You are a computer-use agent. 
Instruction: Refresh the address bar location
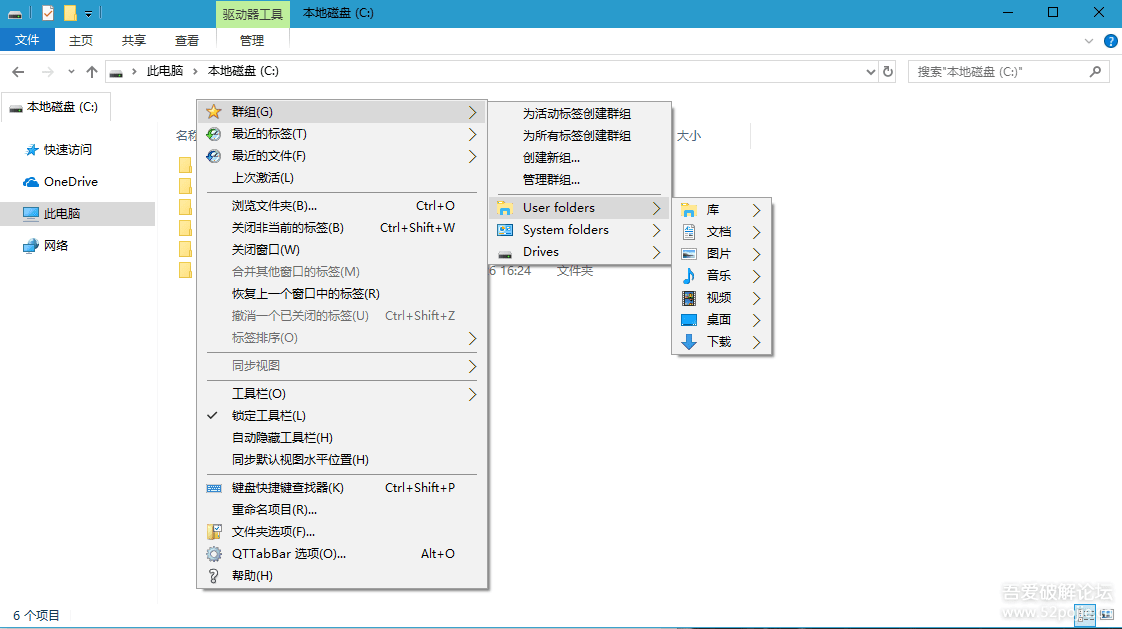888,72
